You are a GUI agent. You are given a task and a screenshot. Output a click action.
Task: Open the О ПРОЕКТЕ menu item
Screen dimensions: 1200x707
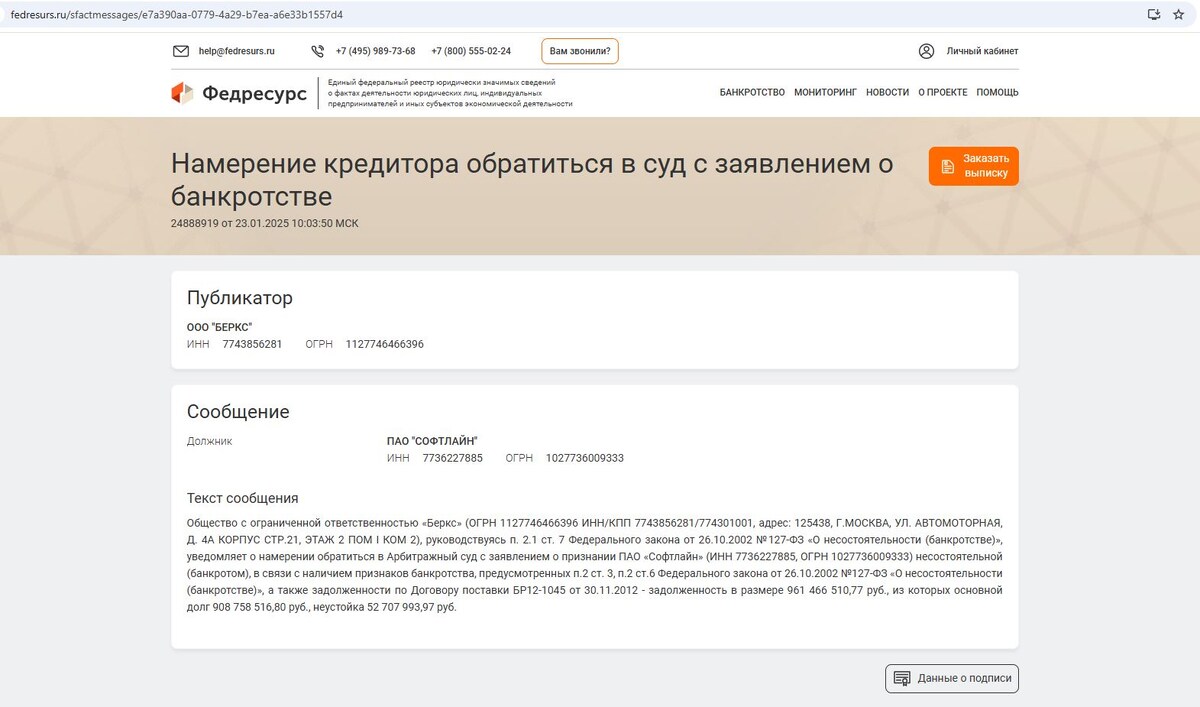pos(943,92)
